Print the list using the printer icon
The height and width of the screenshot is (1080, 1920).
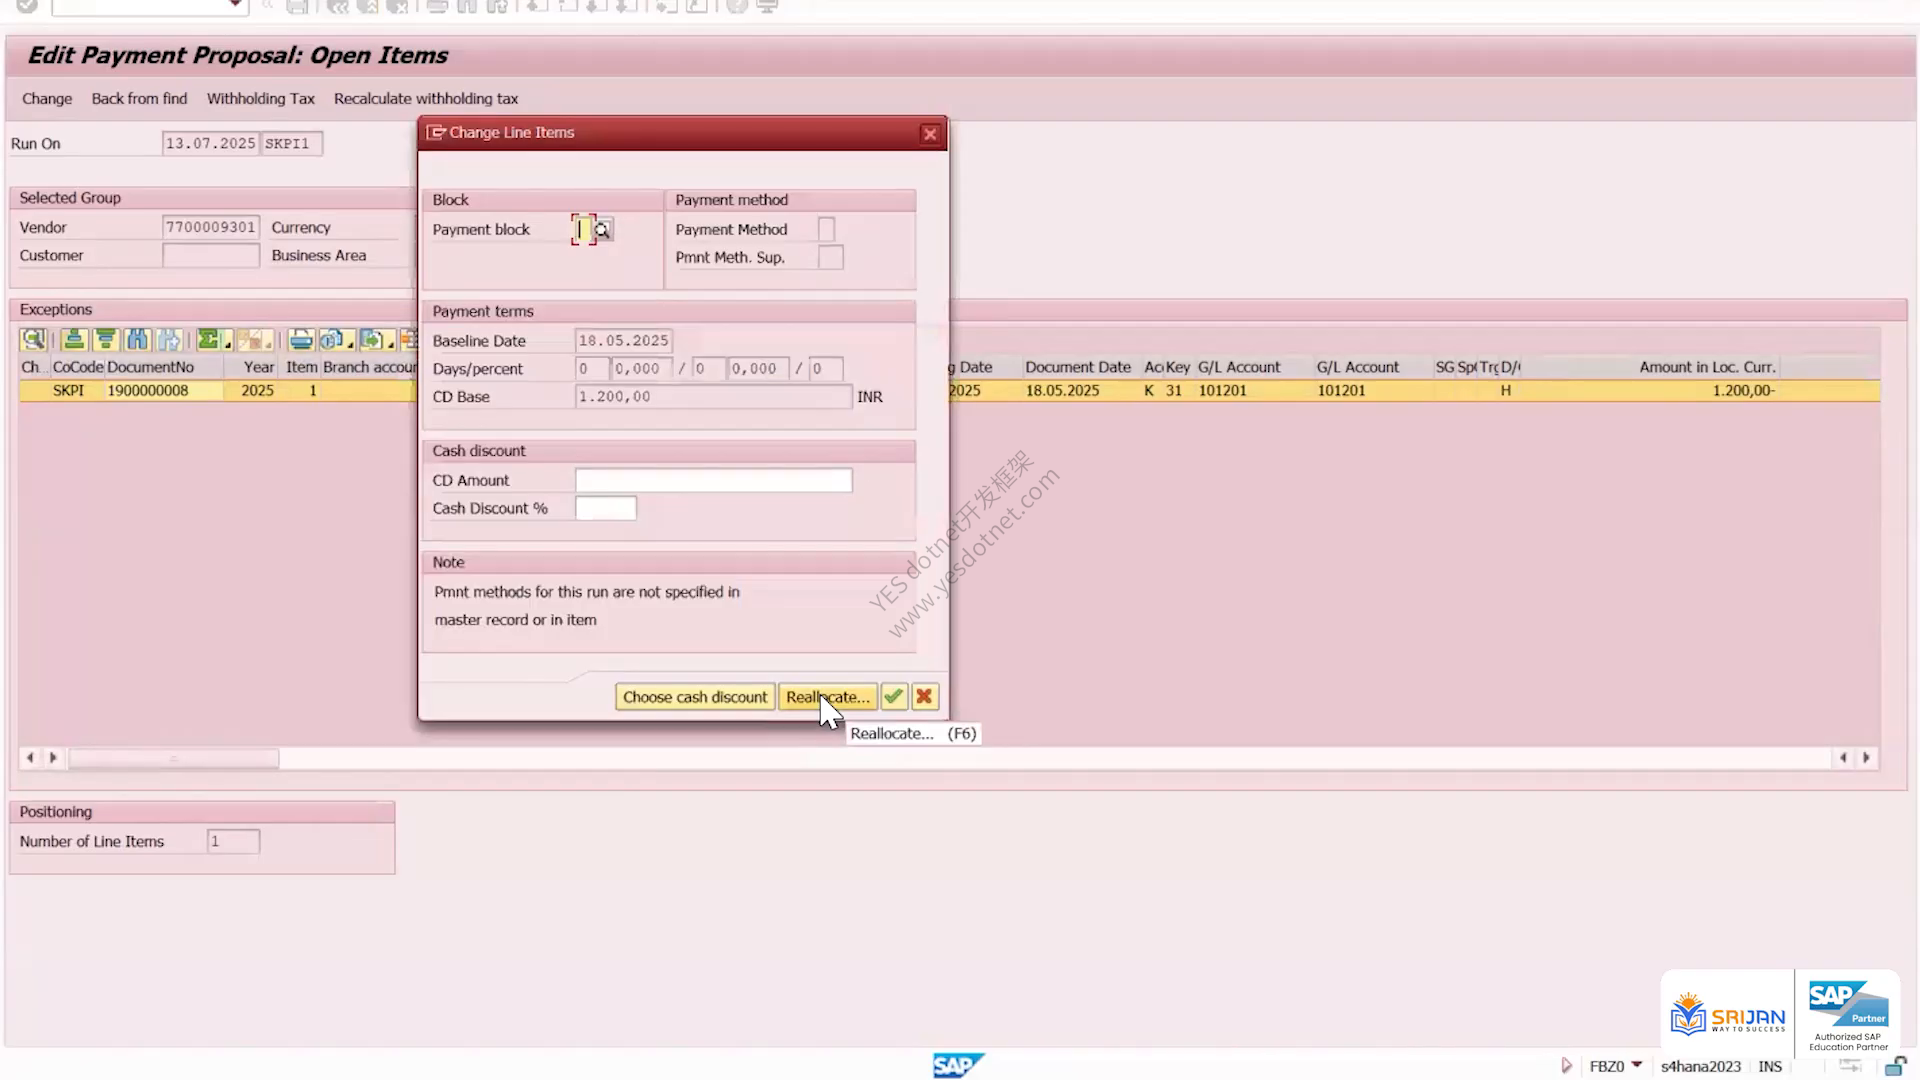tap(301, 340)
